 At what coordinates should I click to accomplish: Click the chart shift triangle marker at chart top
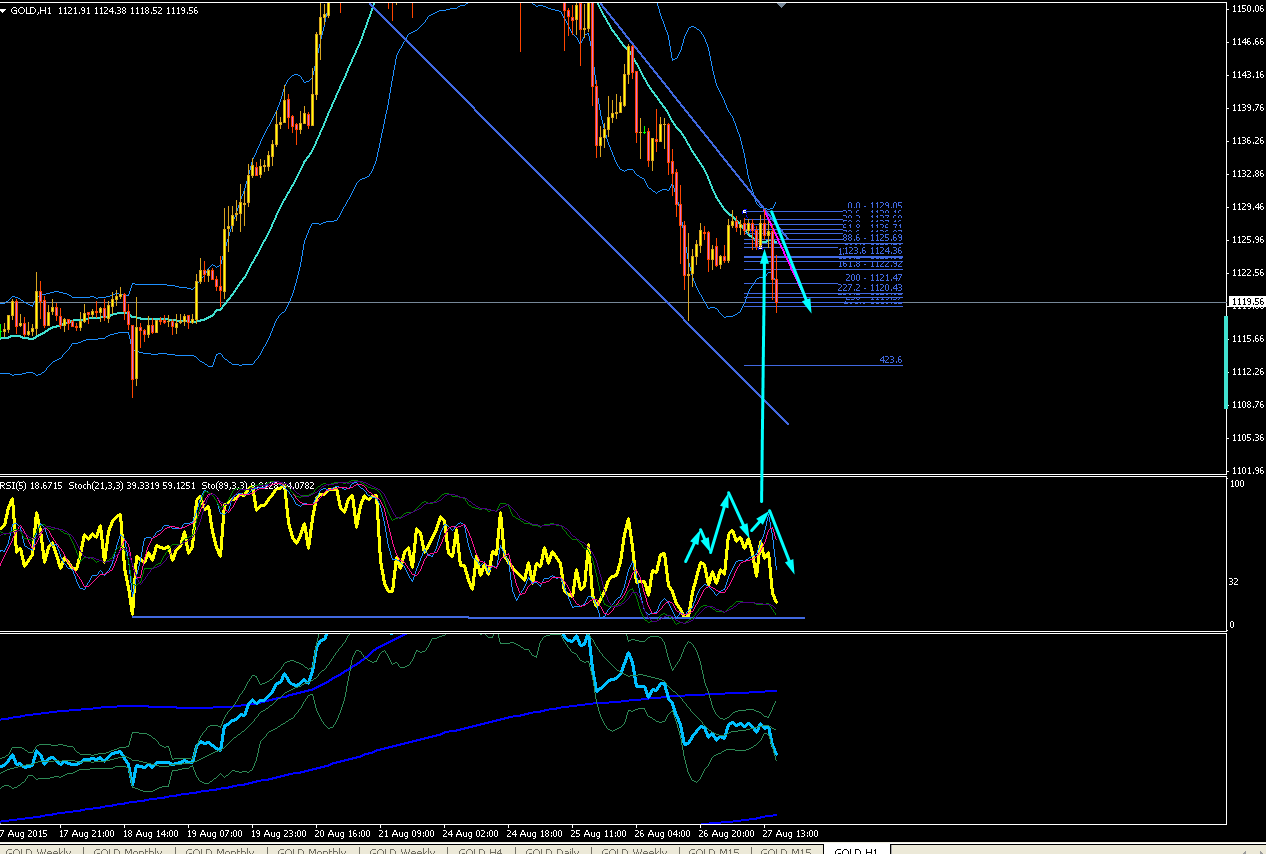pos(781,5)
